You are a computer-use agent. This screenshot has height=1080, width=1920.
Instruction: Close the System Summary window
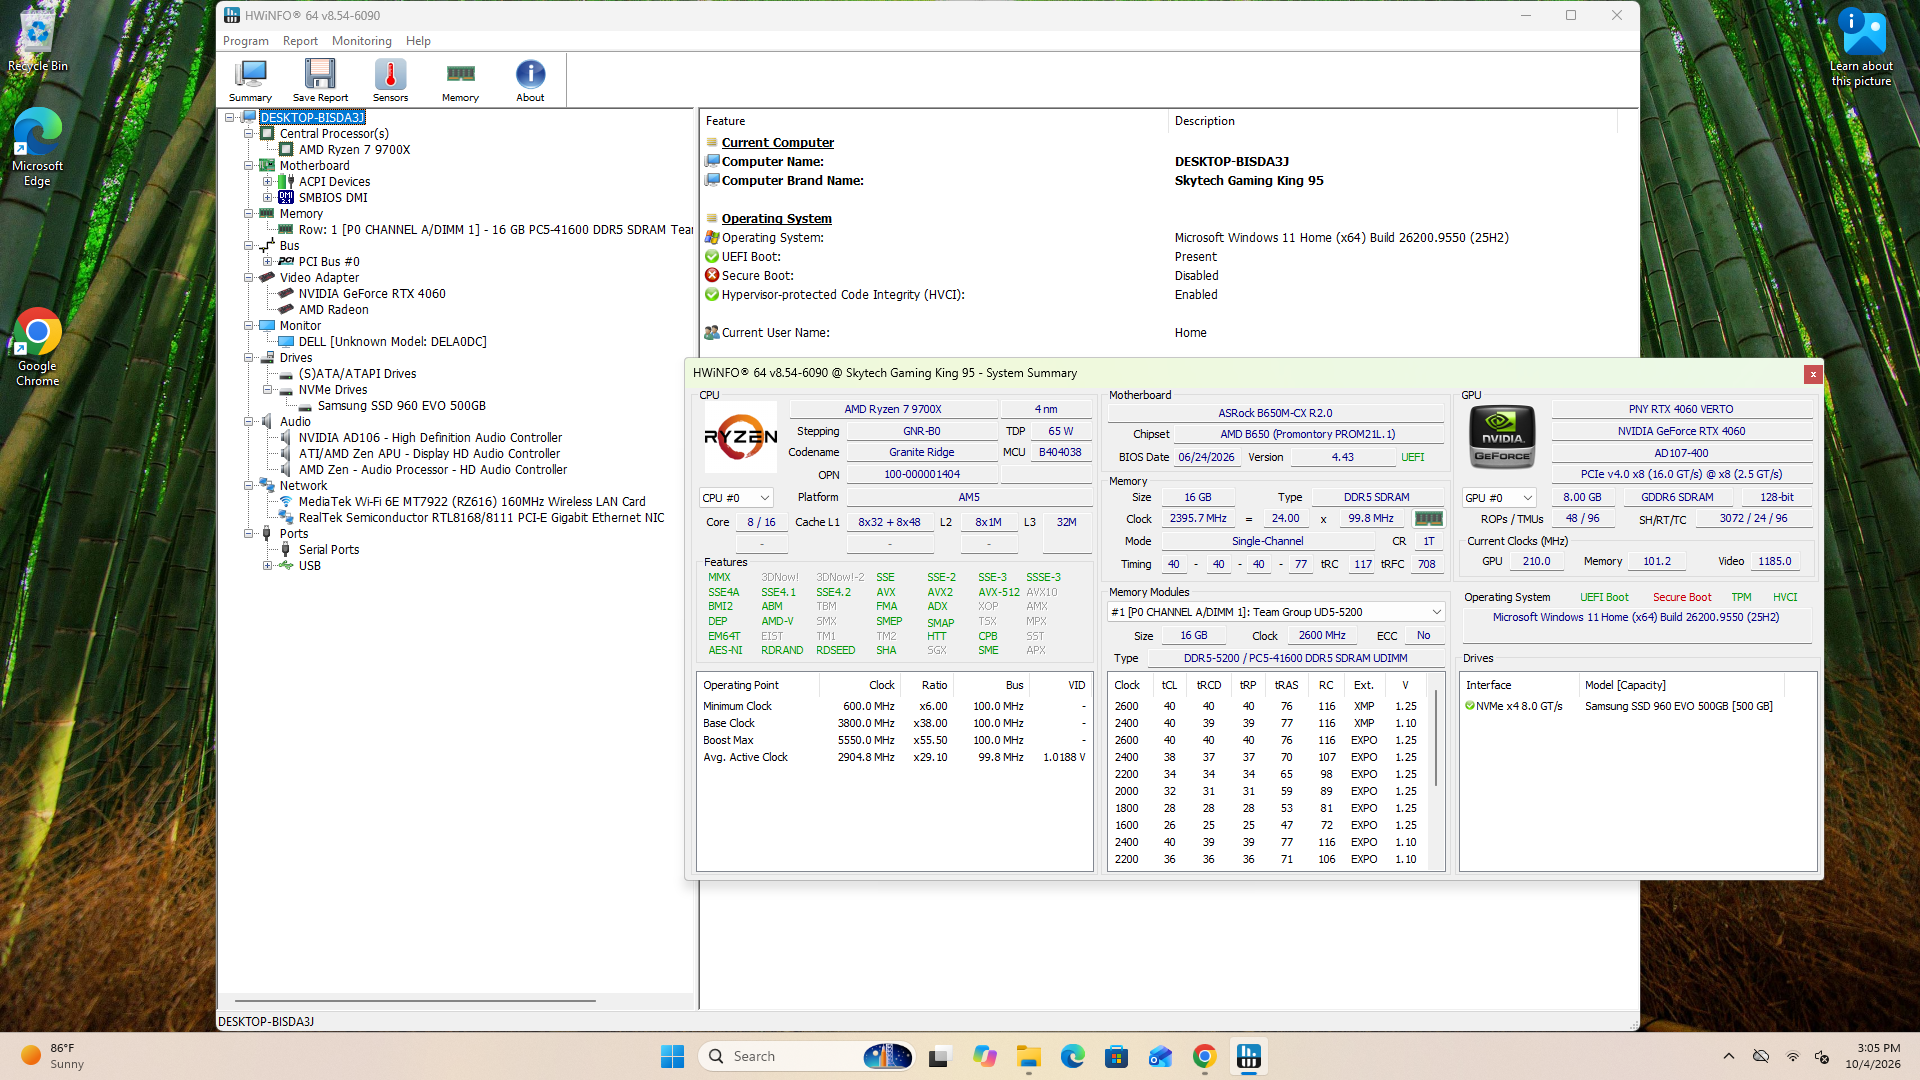coord(1813,374)
